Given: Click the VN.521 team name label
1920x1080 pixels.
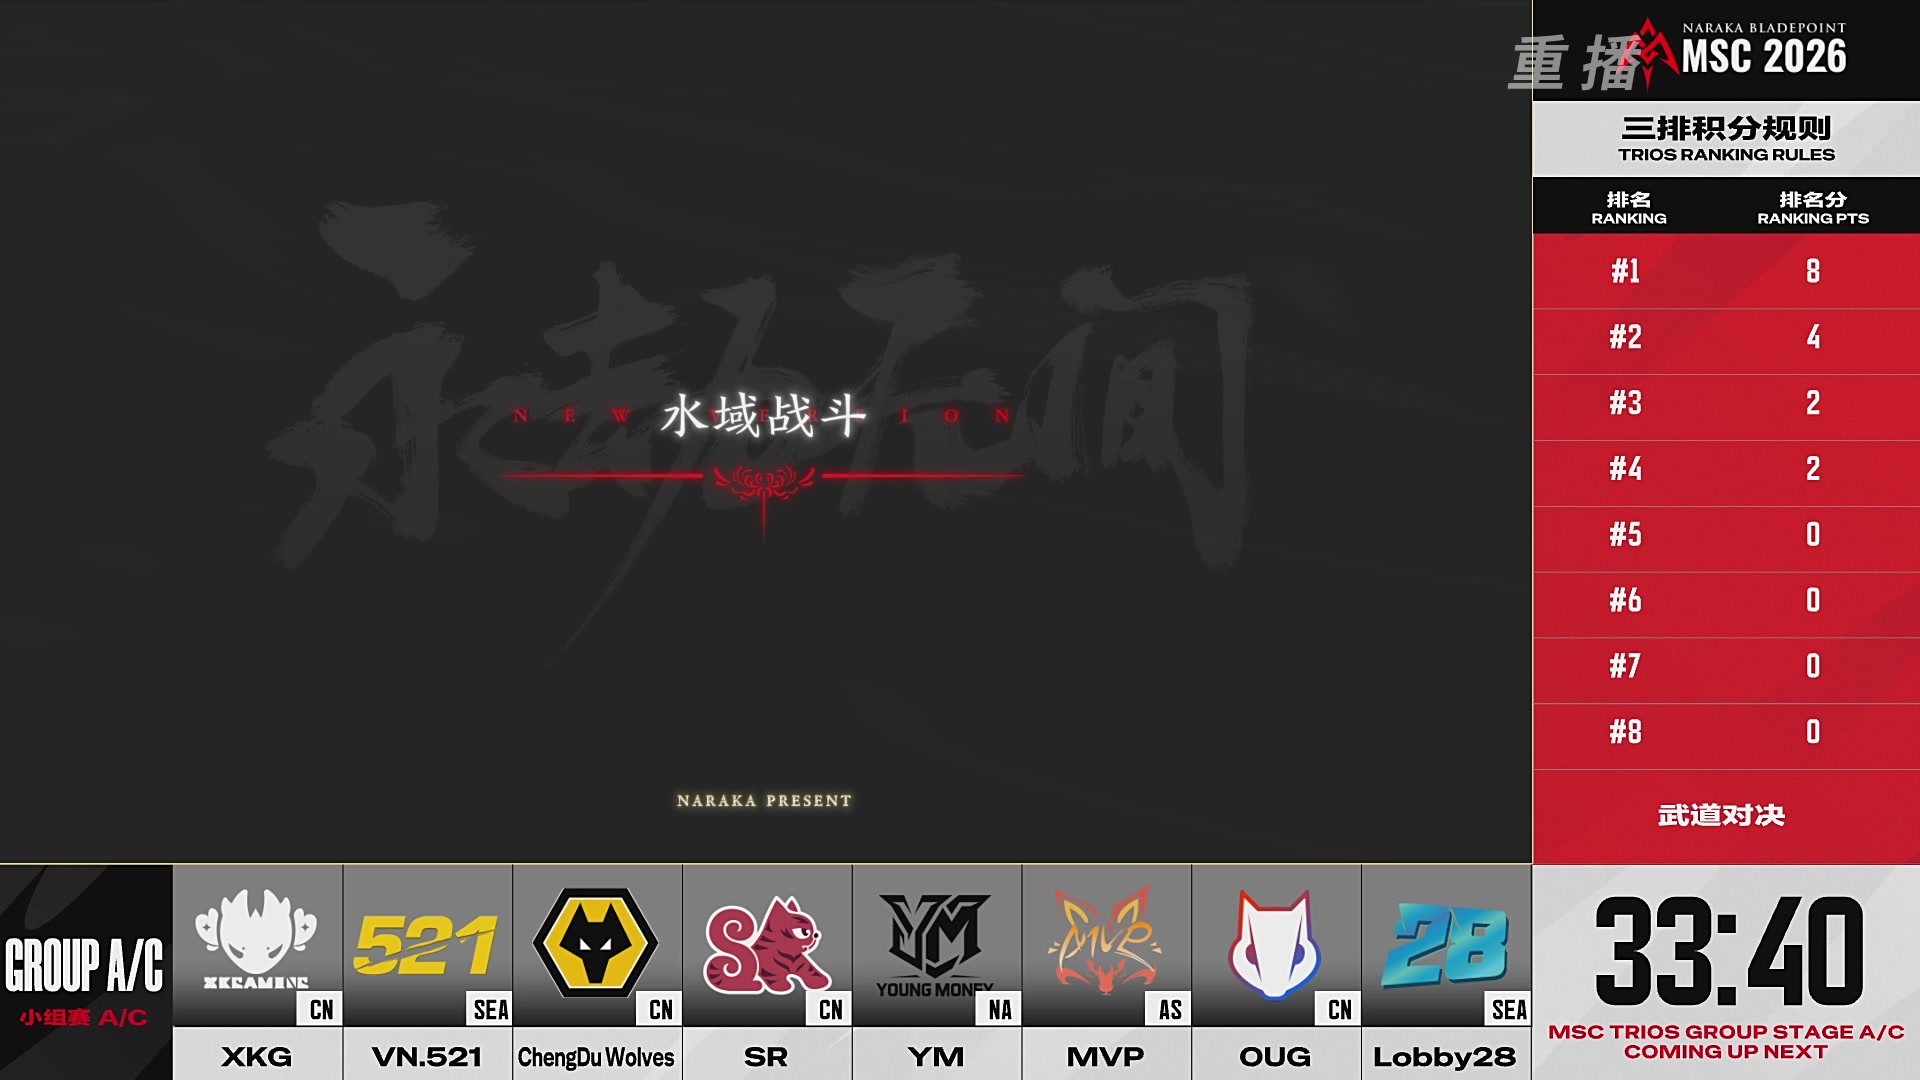Looking at the screenshot, I should [427, 1056].
